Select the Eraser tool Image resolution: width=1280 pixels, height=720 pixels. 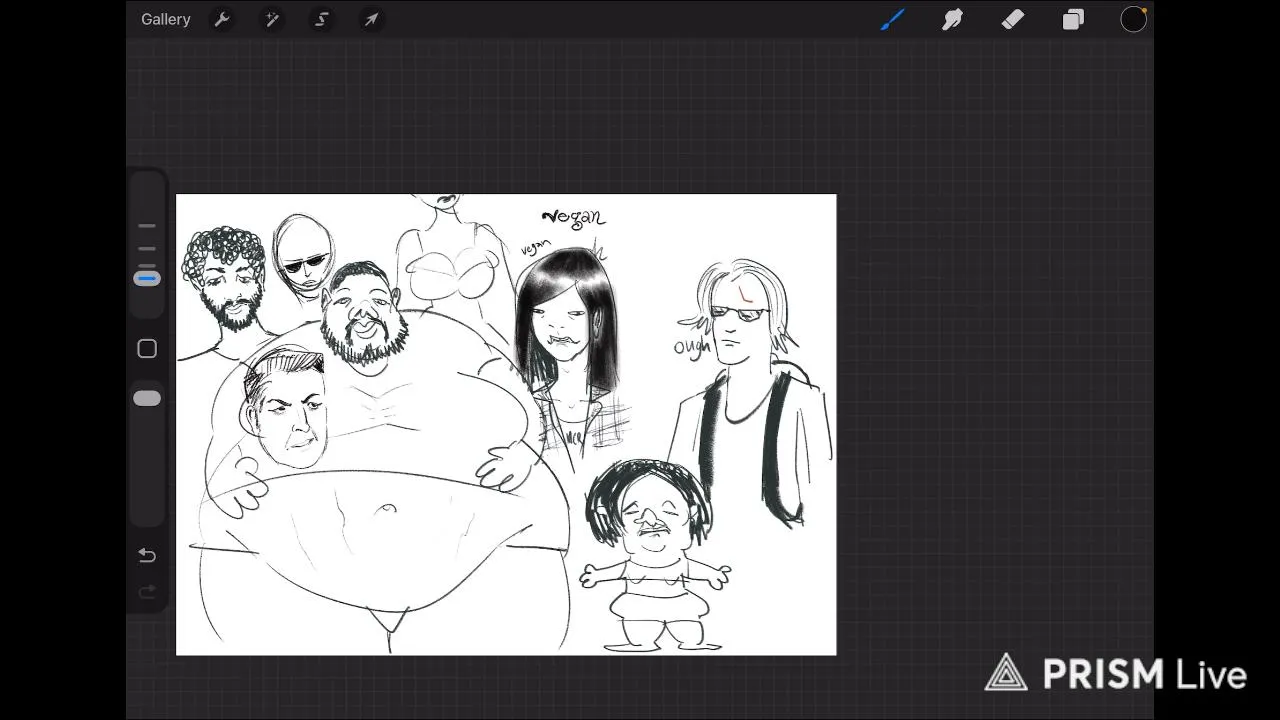click(1012, 19)
